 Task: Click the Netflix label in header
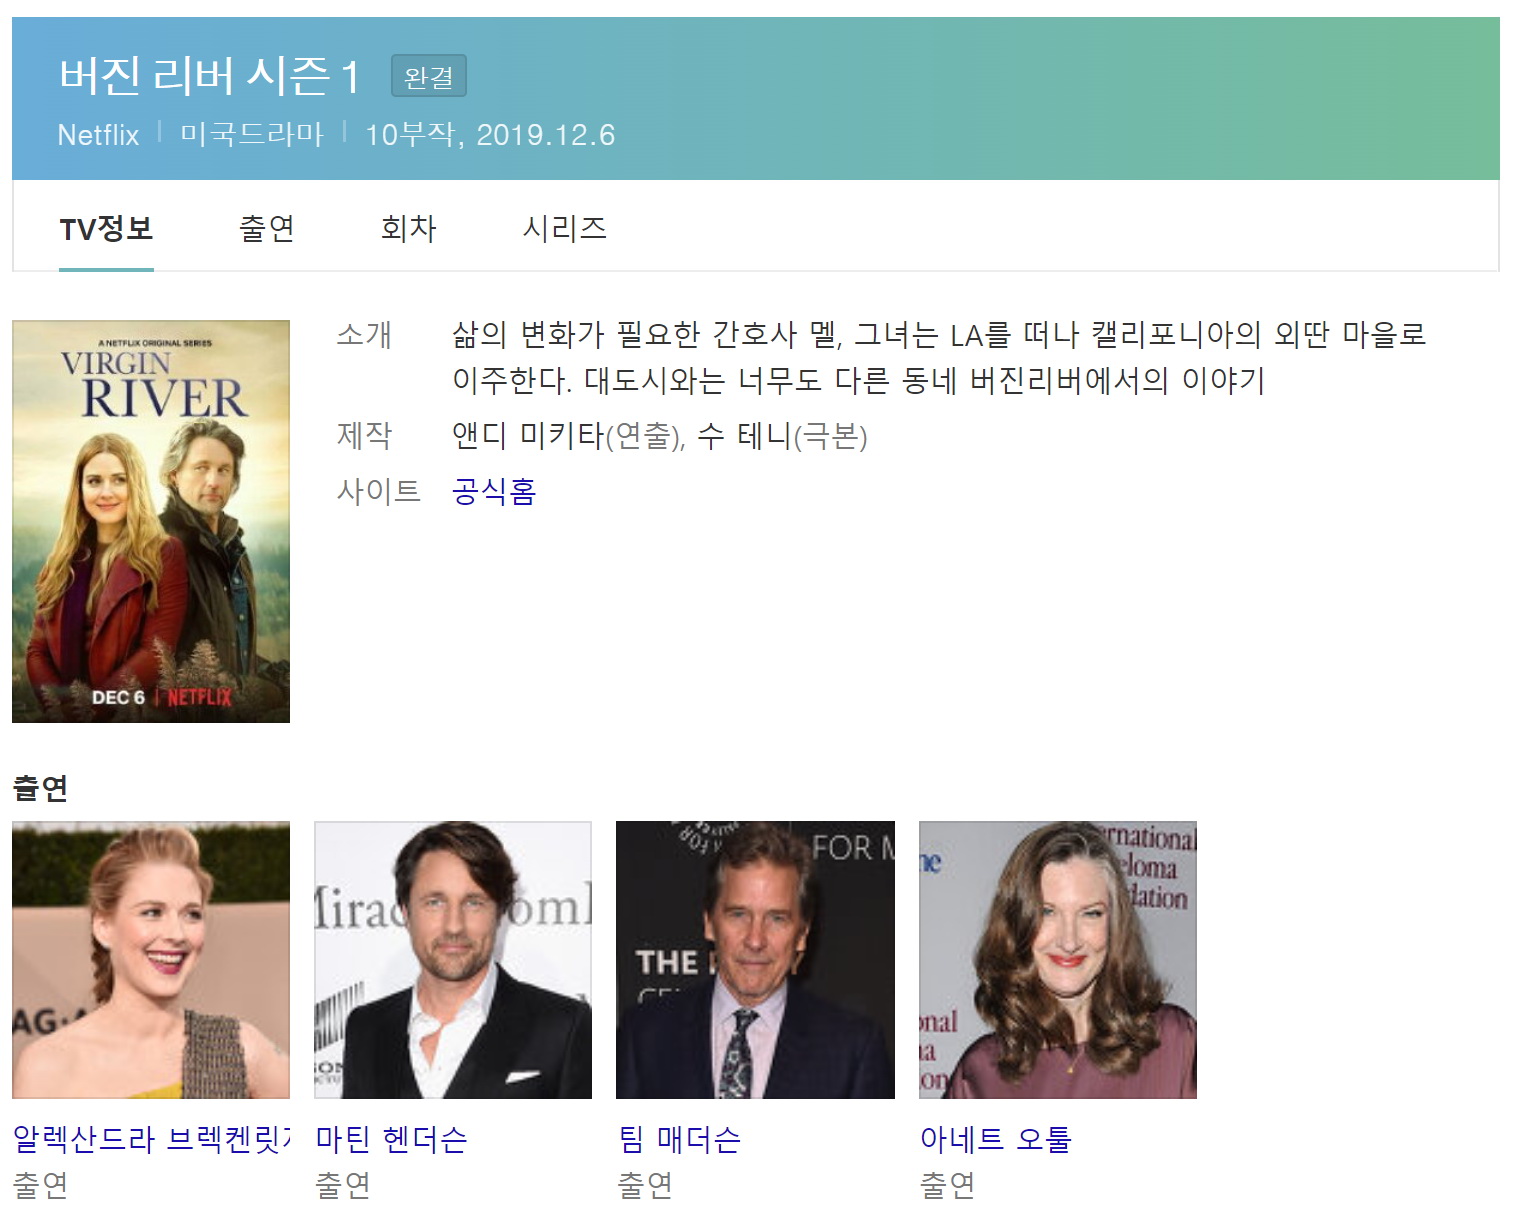click(98, 135)
